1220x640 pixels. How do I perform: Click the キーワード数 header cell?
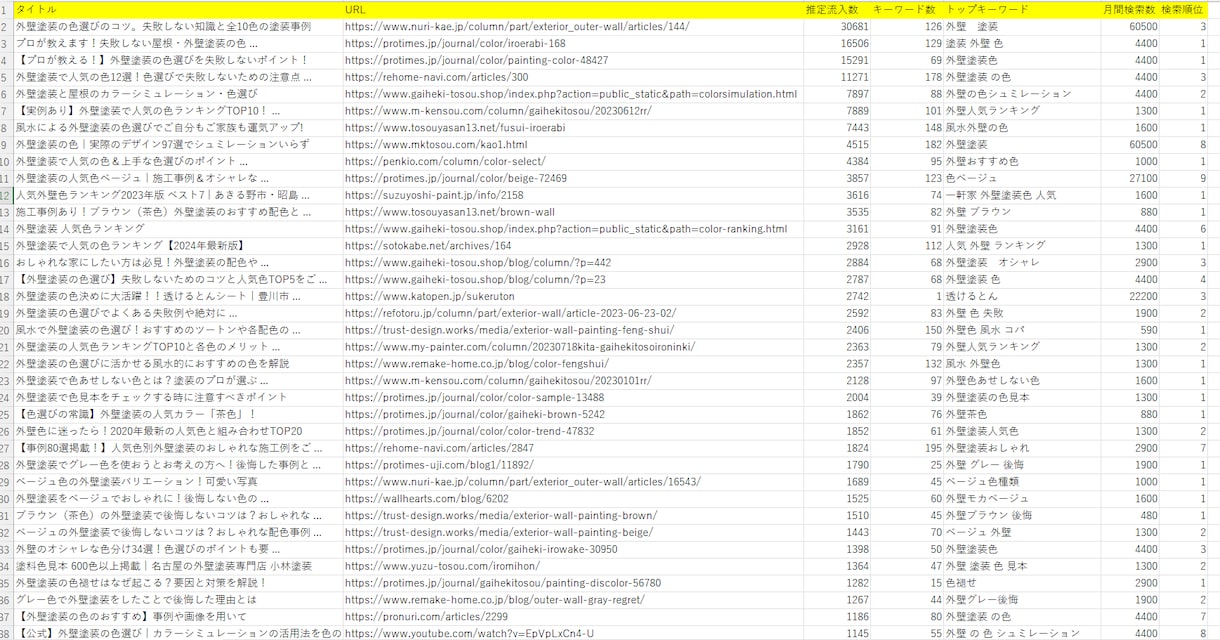pos(908,9)
